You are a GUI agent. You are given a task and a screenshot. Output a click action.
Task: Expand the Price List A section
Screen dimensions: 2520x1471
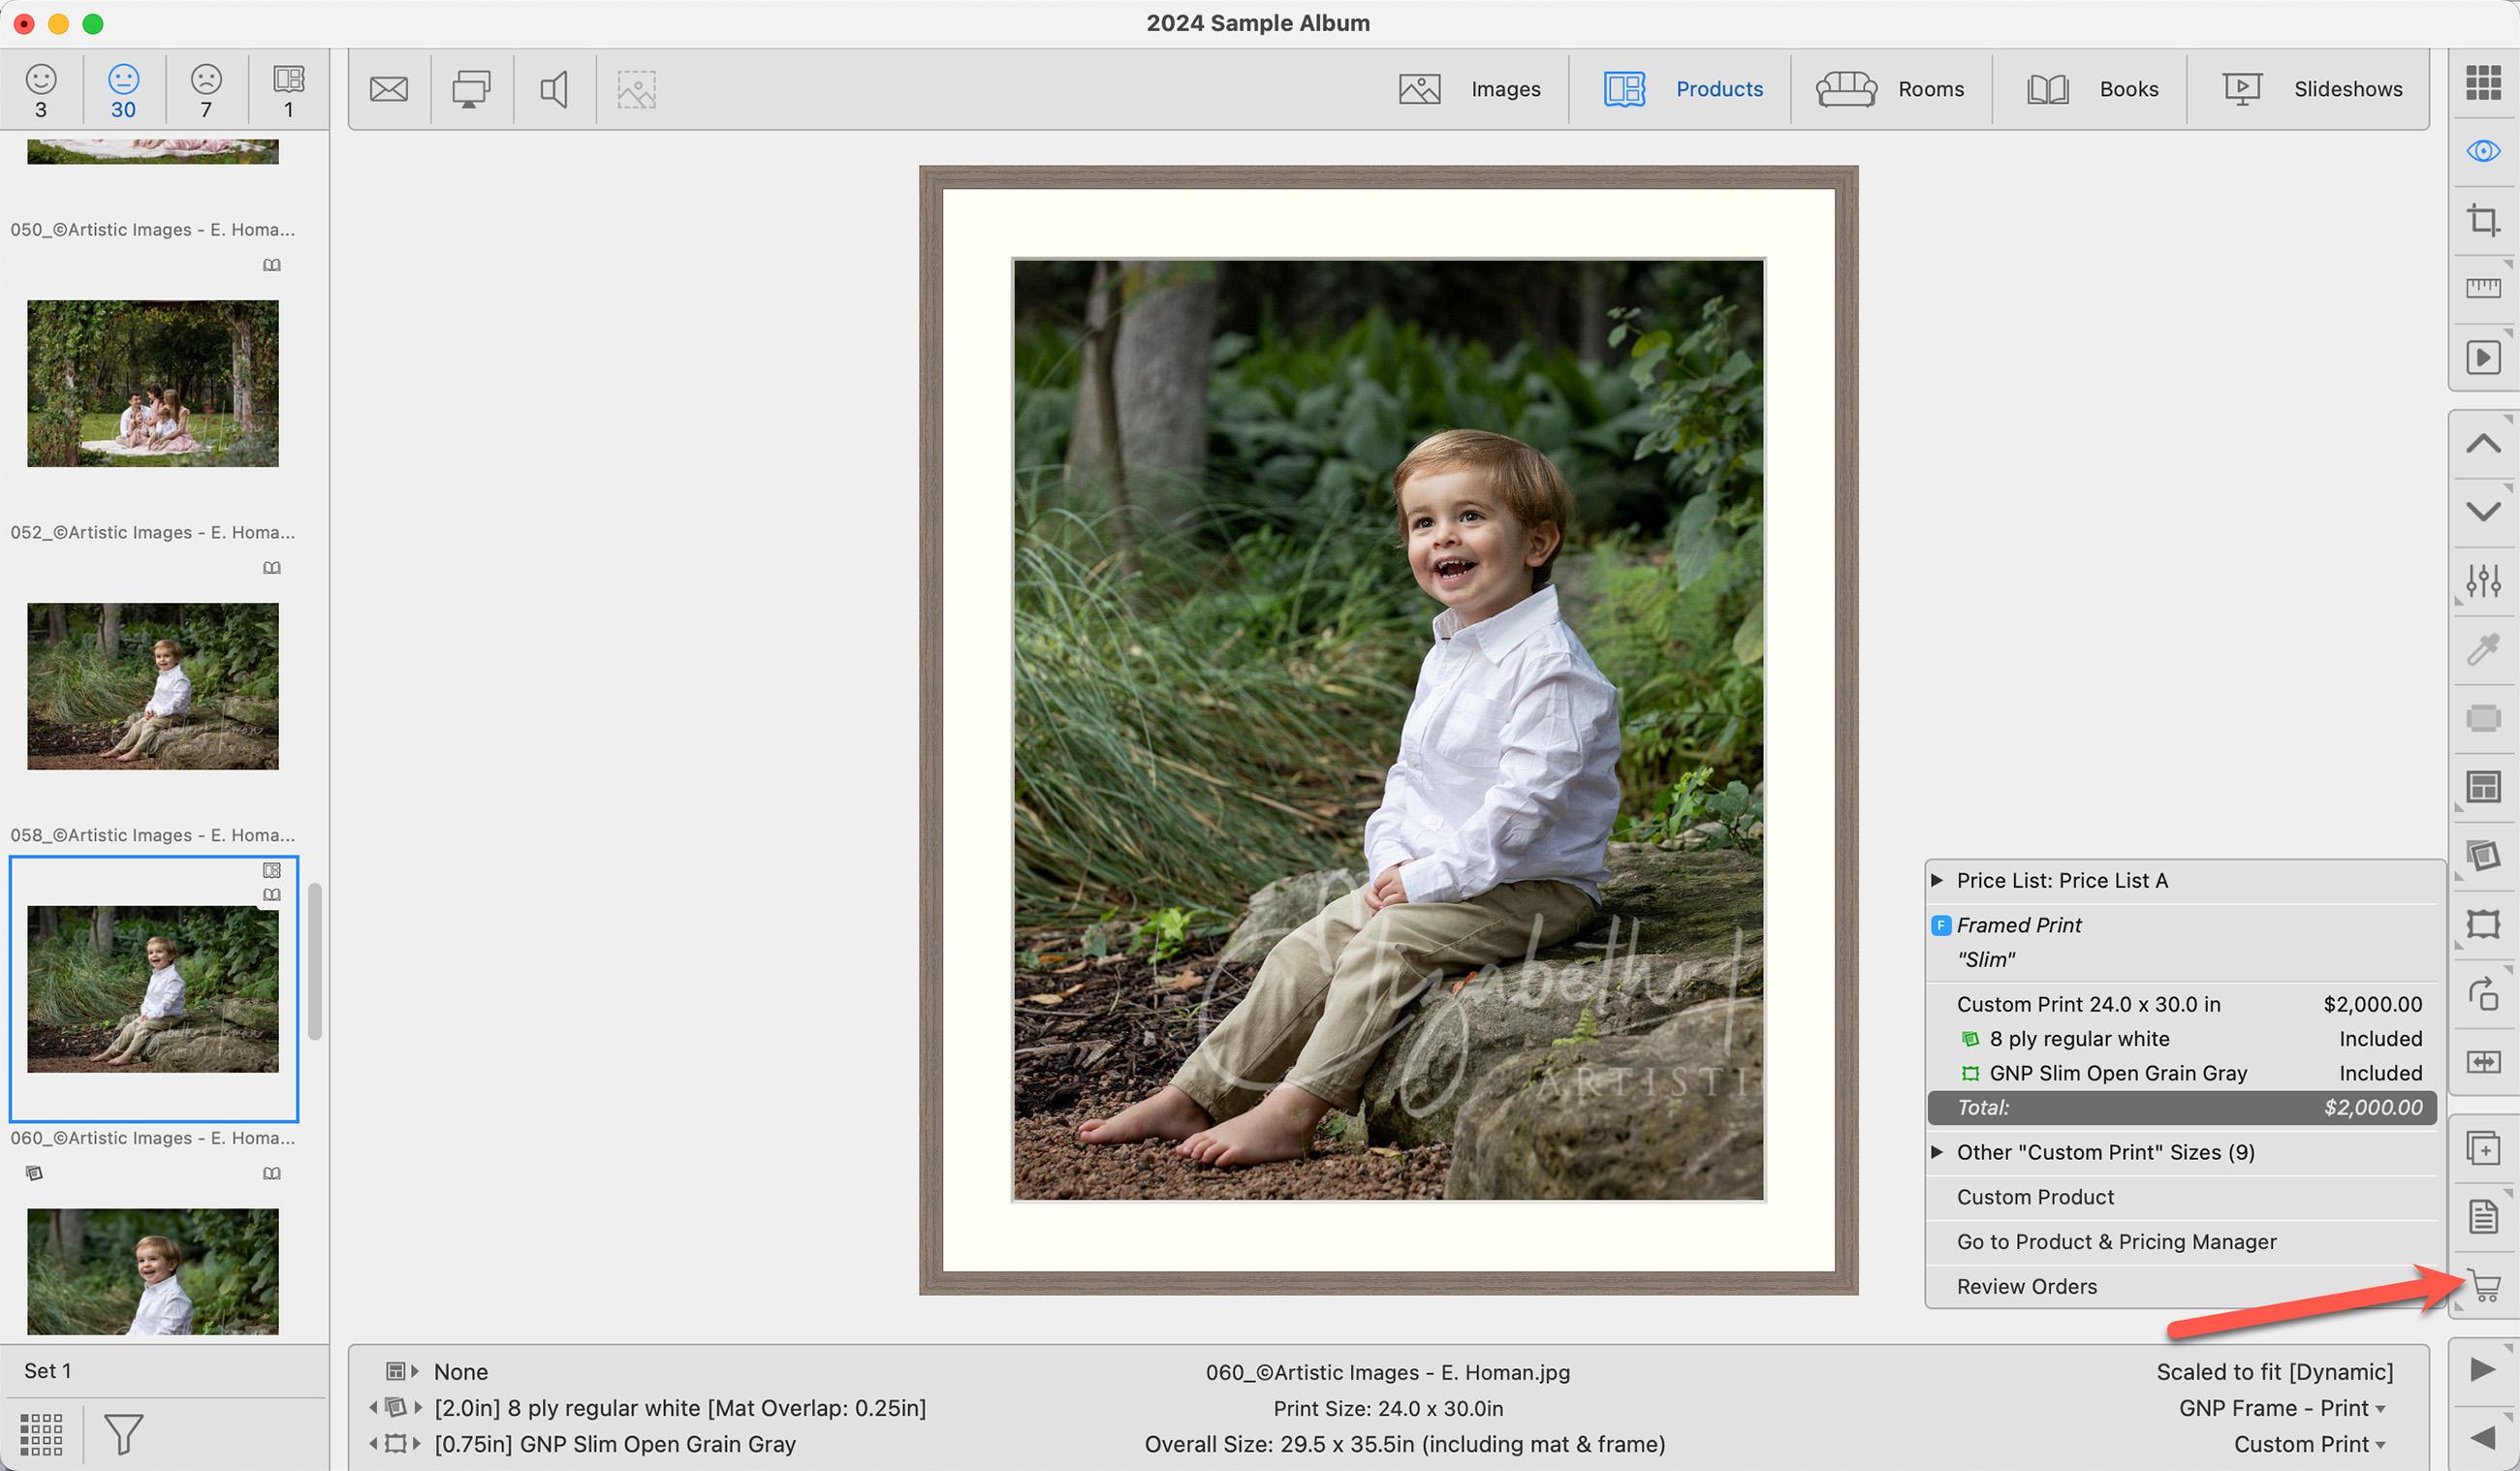[1937, 880]
